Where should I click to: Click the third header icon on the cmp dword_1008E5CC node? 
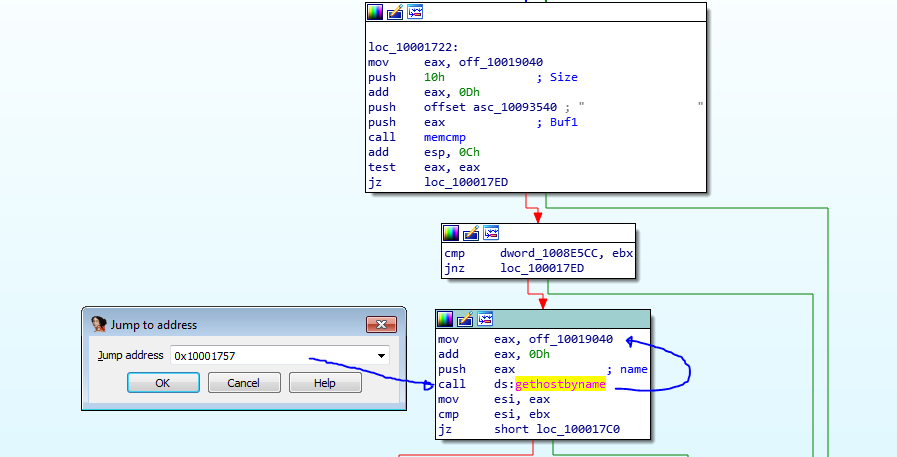(491, 233)
